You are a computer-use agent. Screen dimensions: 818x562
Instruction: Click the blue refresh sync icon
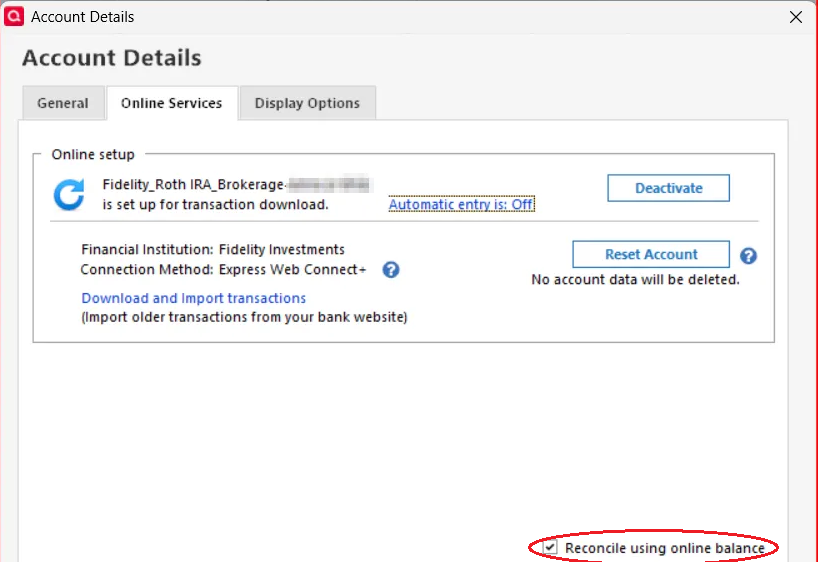coord(69,195)
